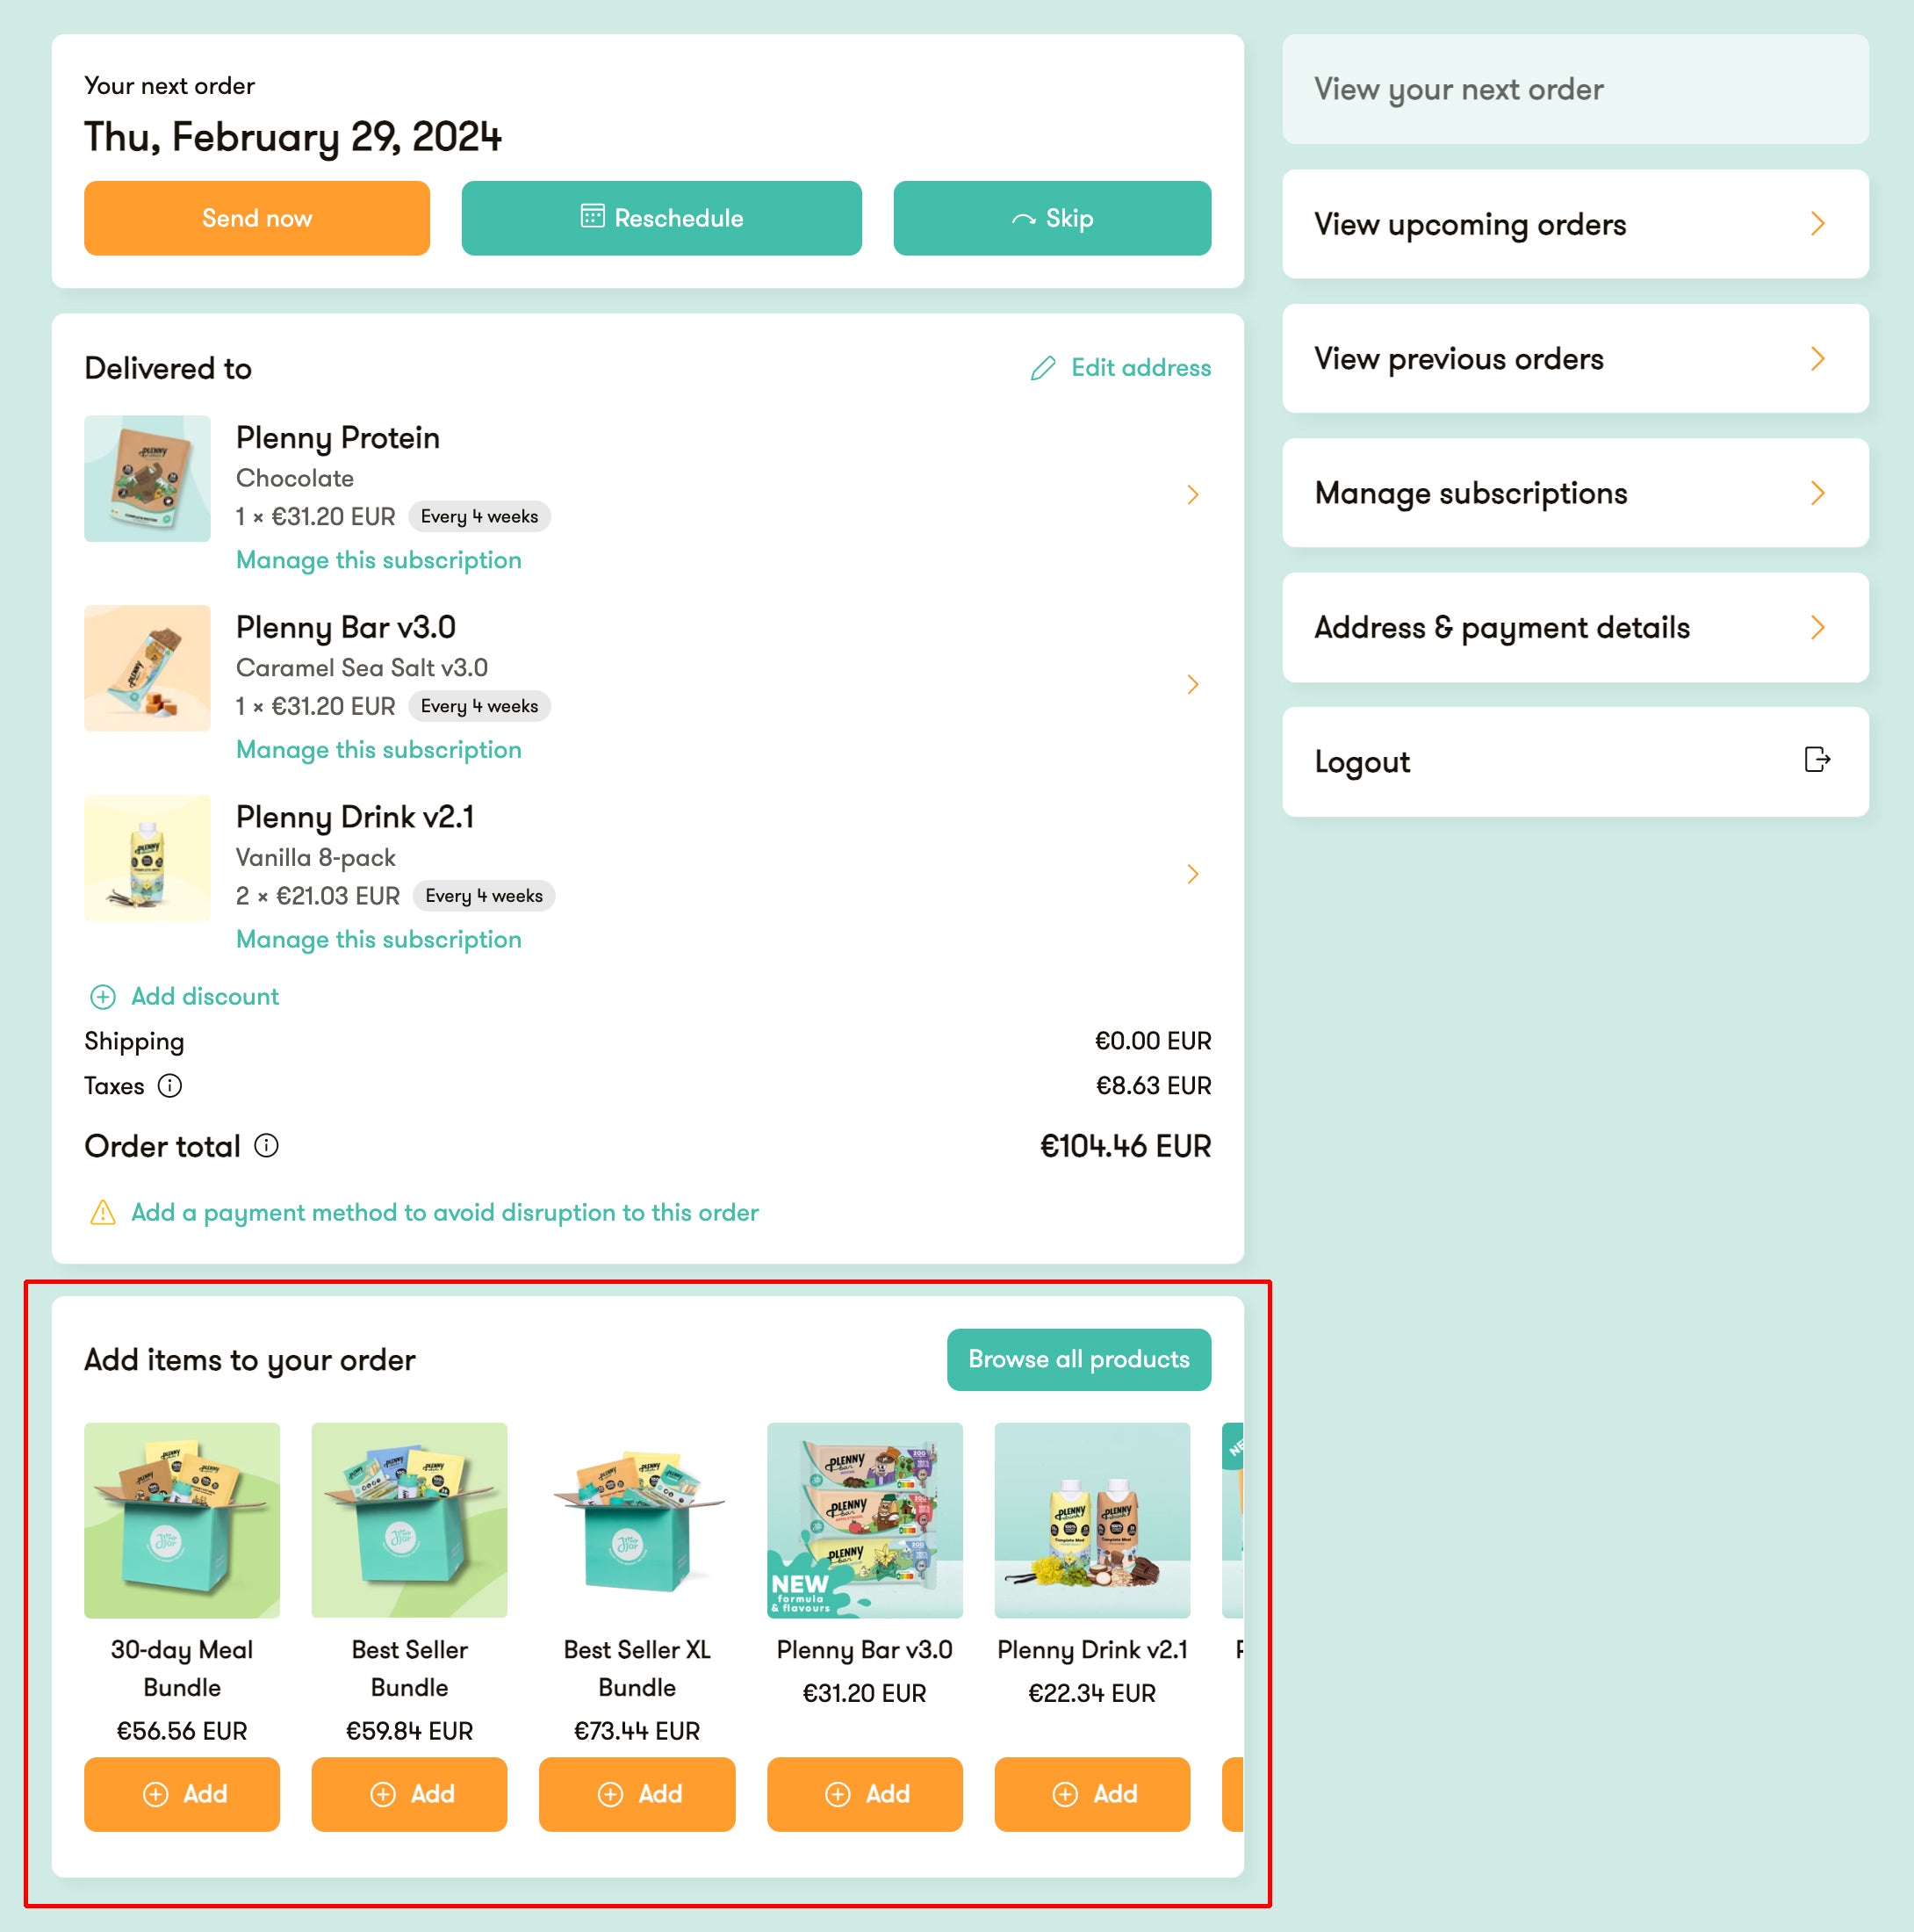Click the pencil icon beside Edit address
This screenshot has width=1914, height=1932.
(1043, 368)
